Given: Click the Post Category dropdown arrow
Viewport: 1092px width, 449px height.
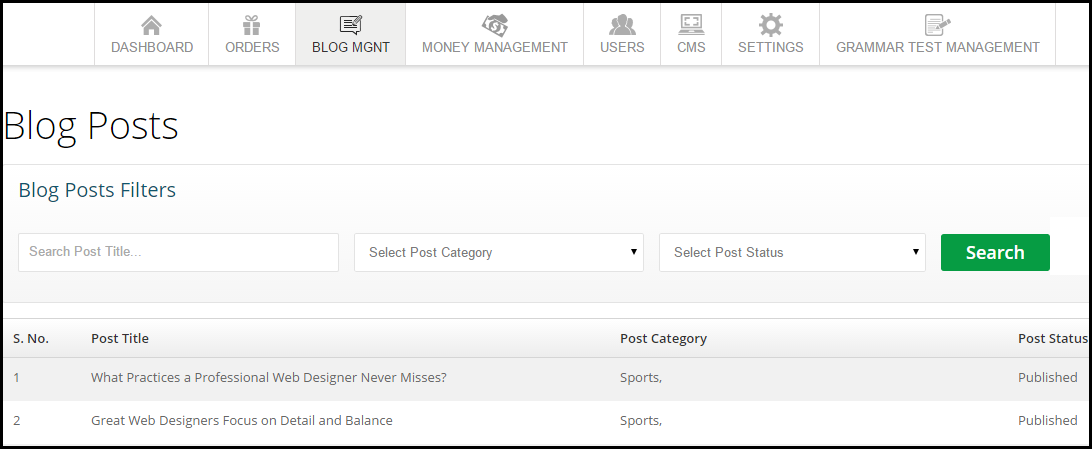Looking at the screenshot, I should [633, 251].
